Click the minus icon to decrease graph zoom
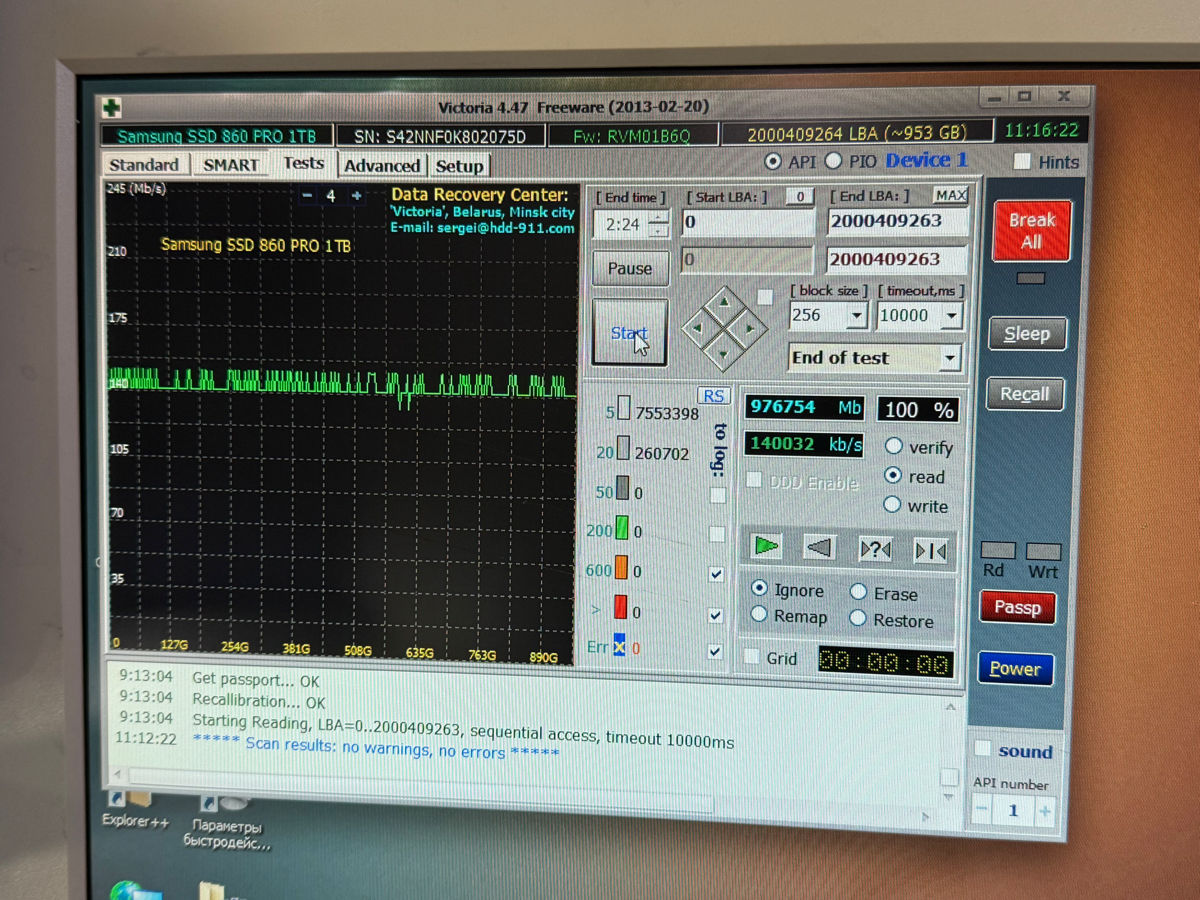The image size is (1200, 900). 307,196
